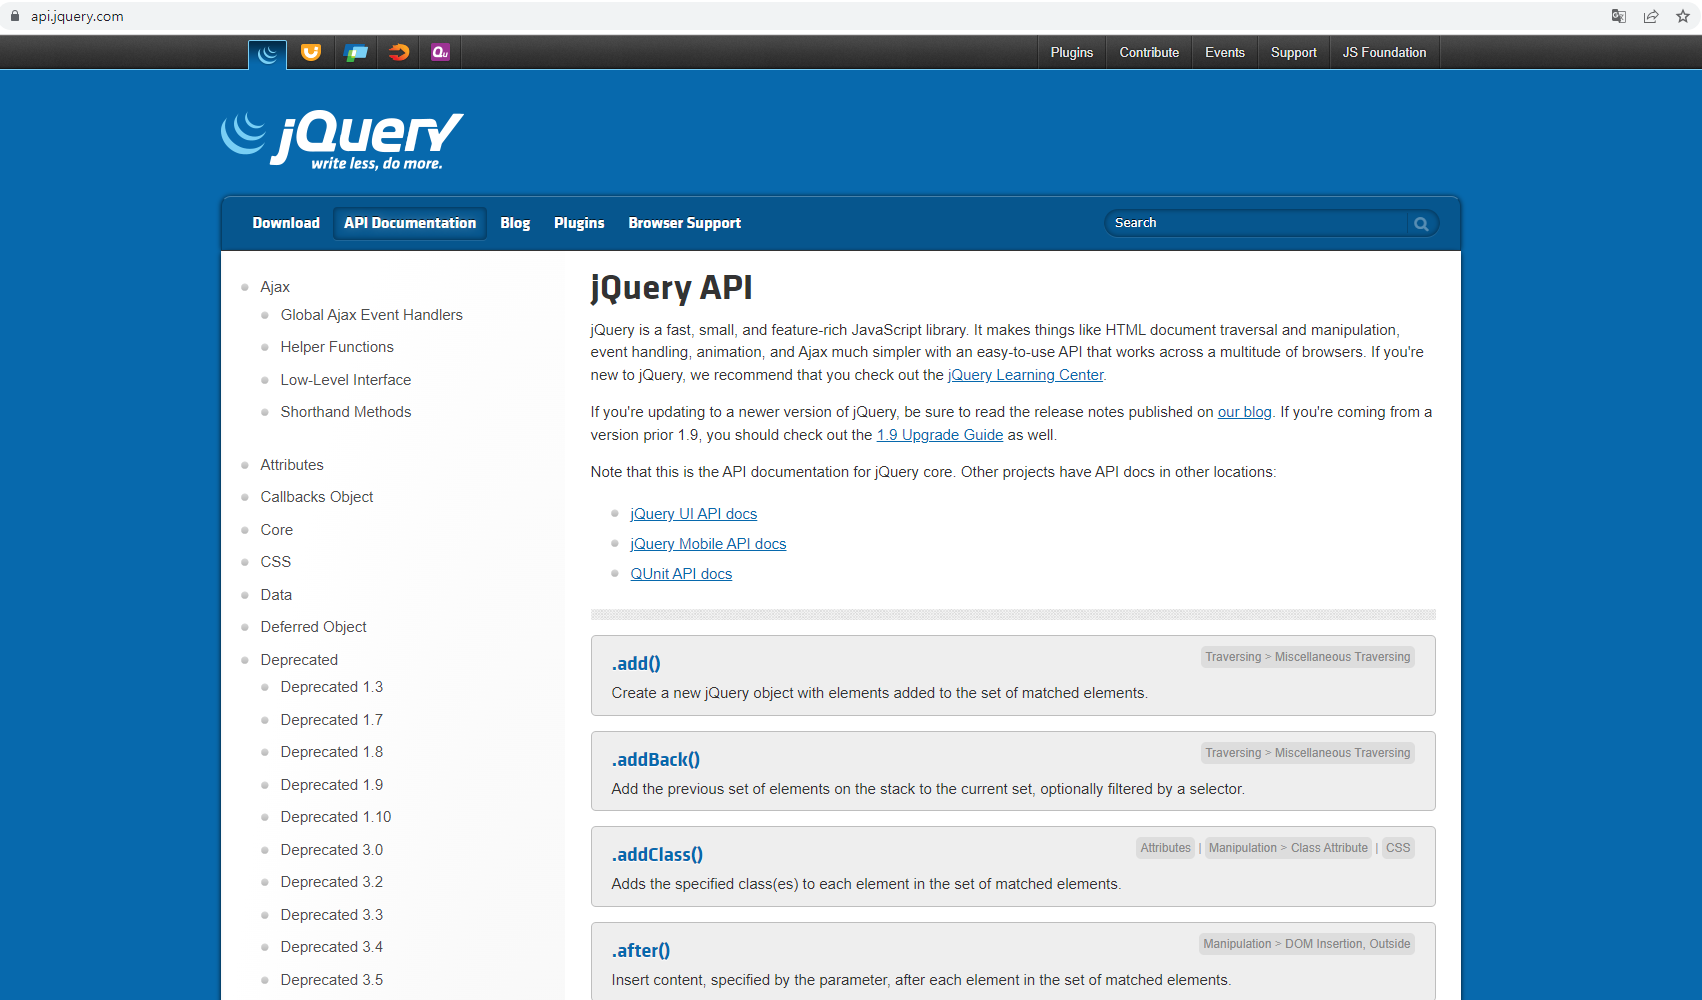This screenshot has height=1000, width=1702.
Task: Click Miscellaneous Traversing tag on .addBack()
Action: point(1342,753)
